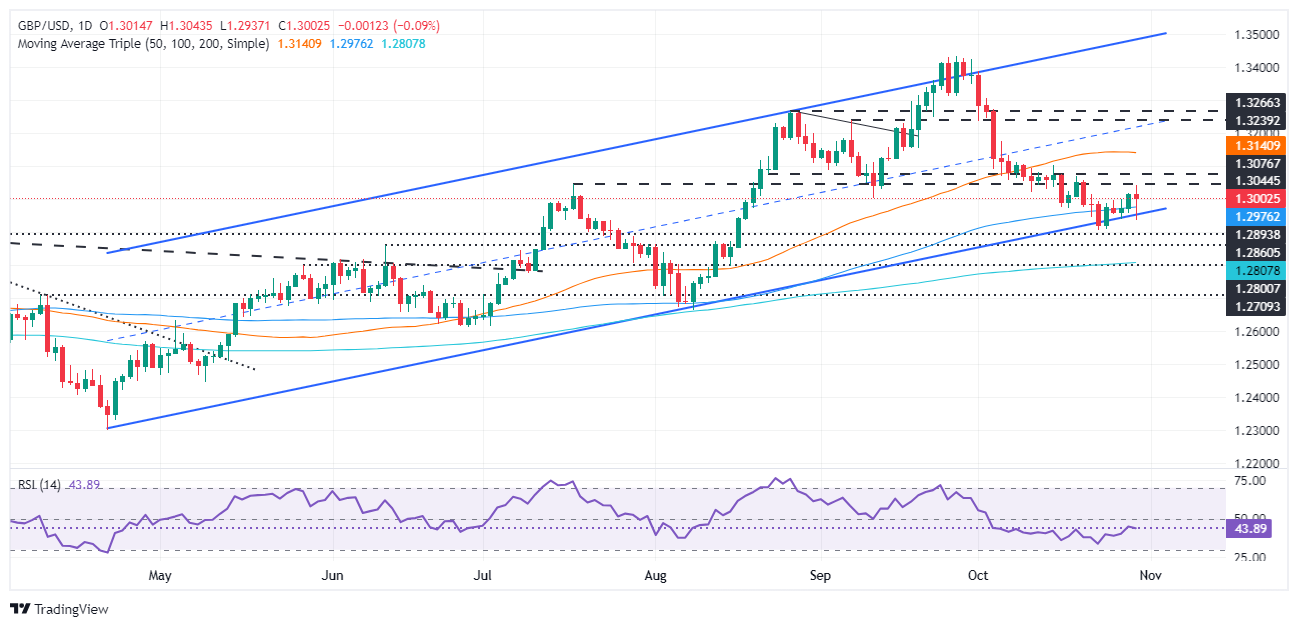This screenshot has height=627, width=1298.
Task: Click the Nov label on time axis
Action: (1150, 576)
